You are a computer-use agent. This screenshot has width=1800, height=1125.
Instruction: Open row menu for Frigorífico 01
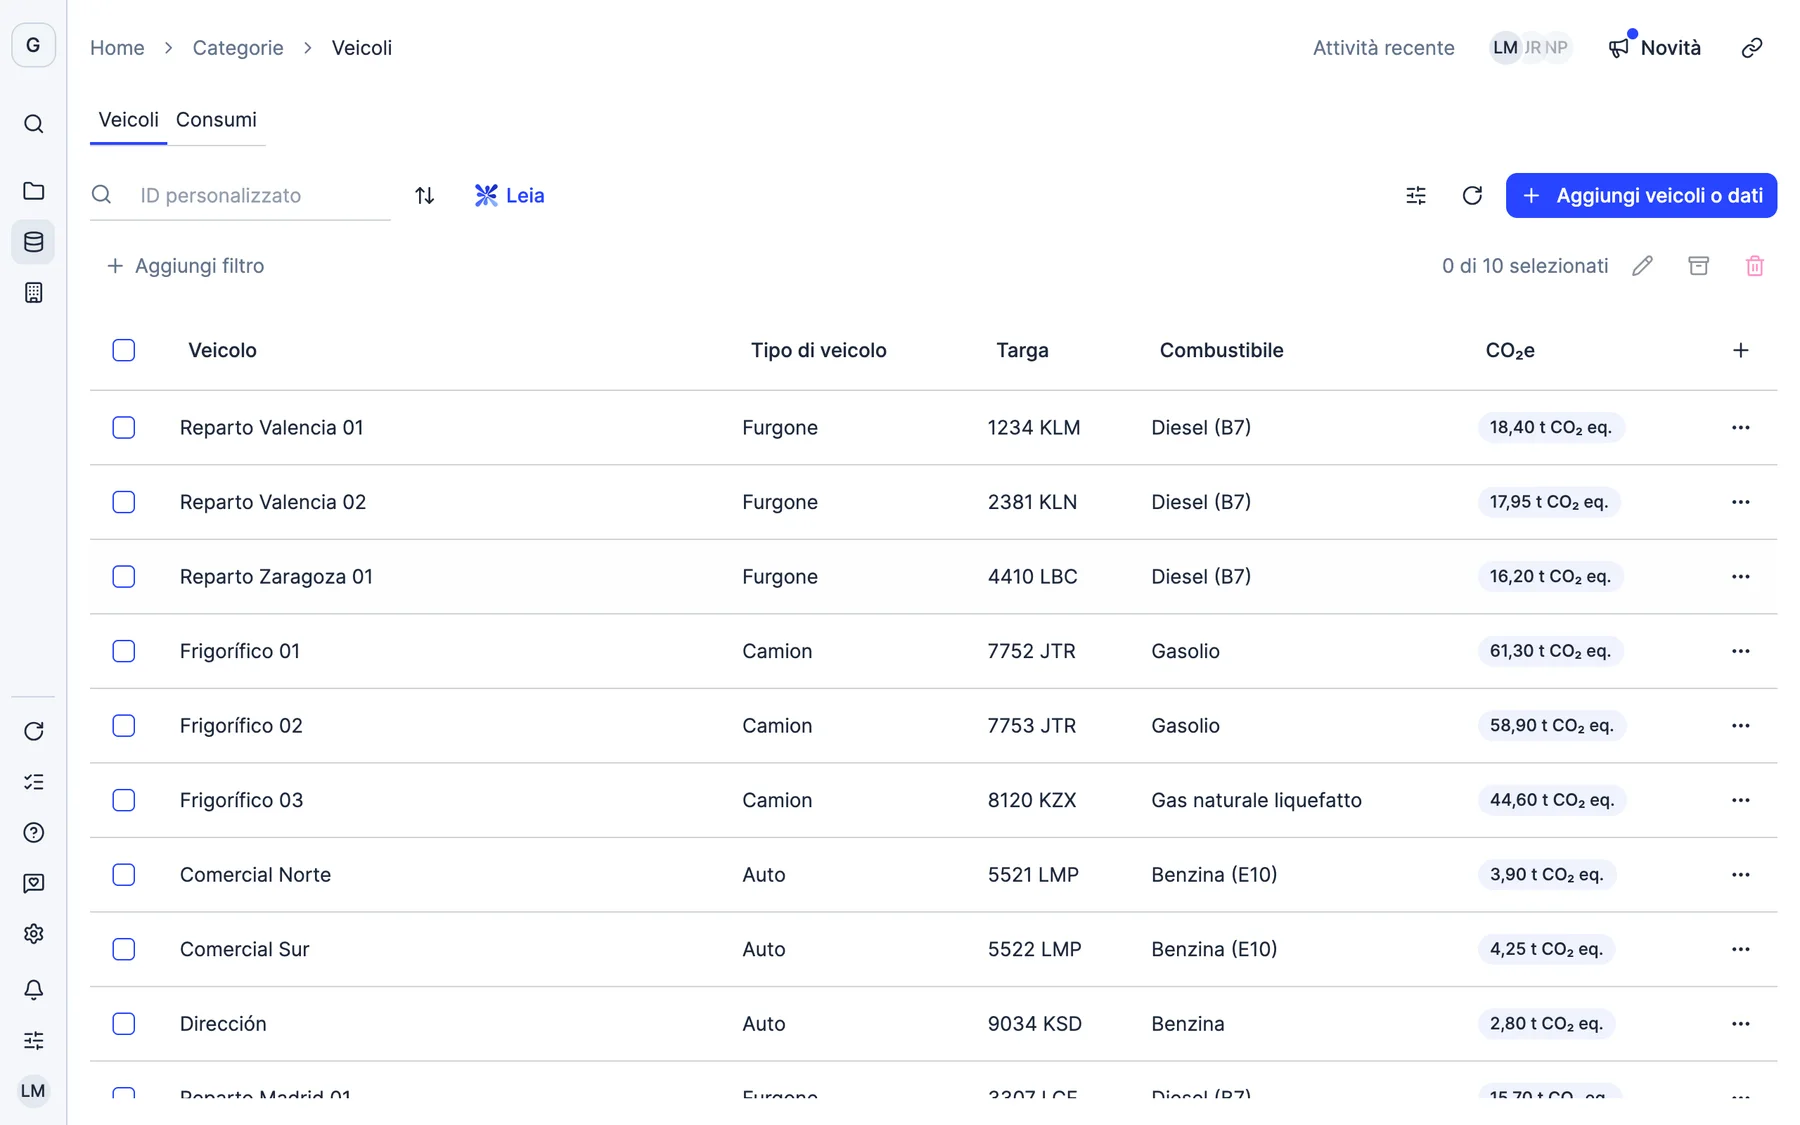click(x=1740, y=651)
